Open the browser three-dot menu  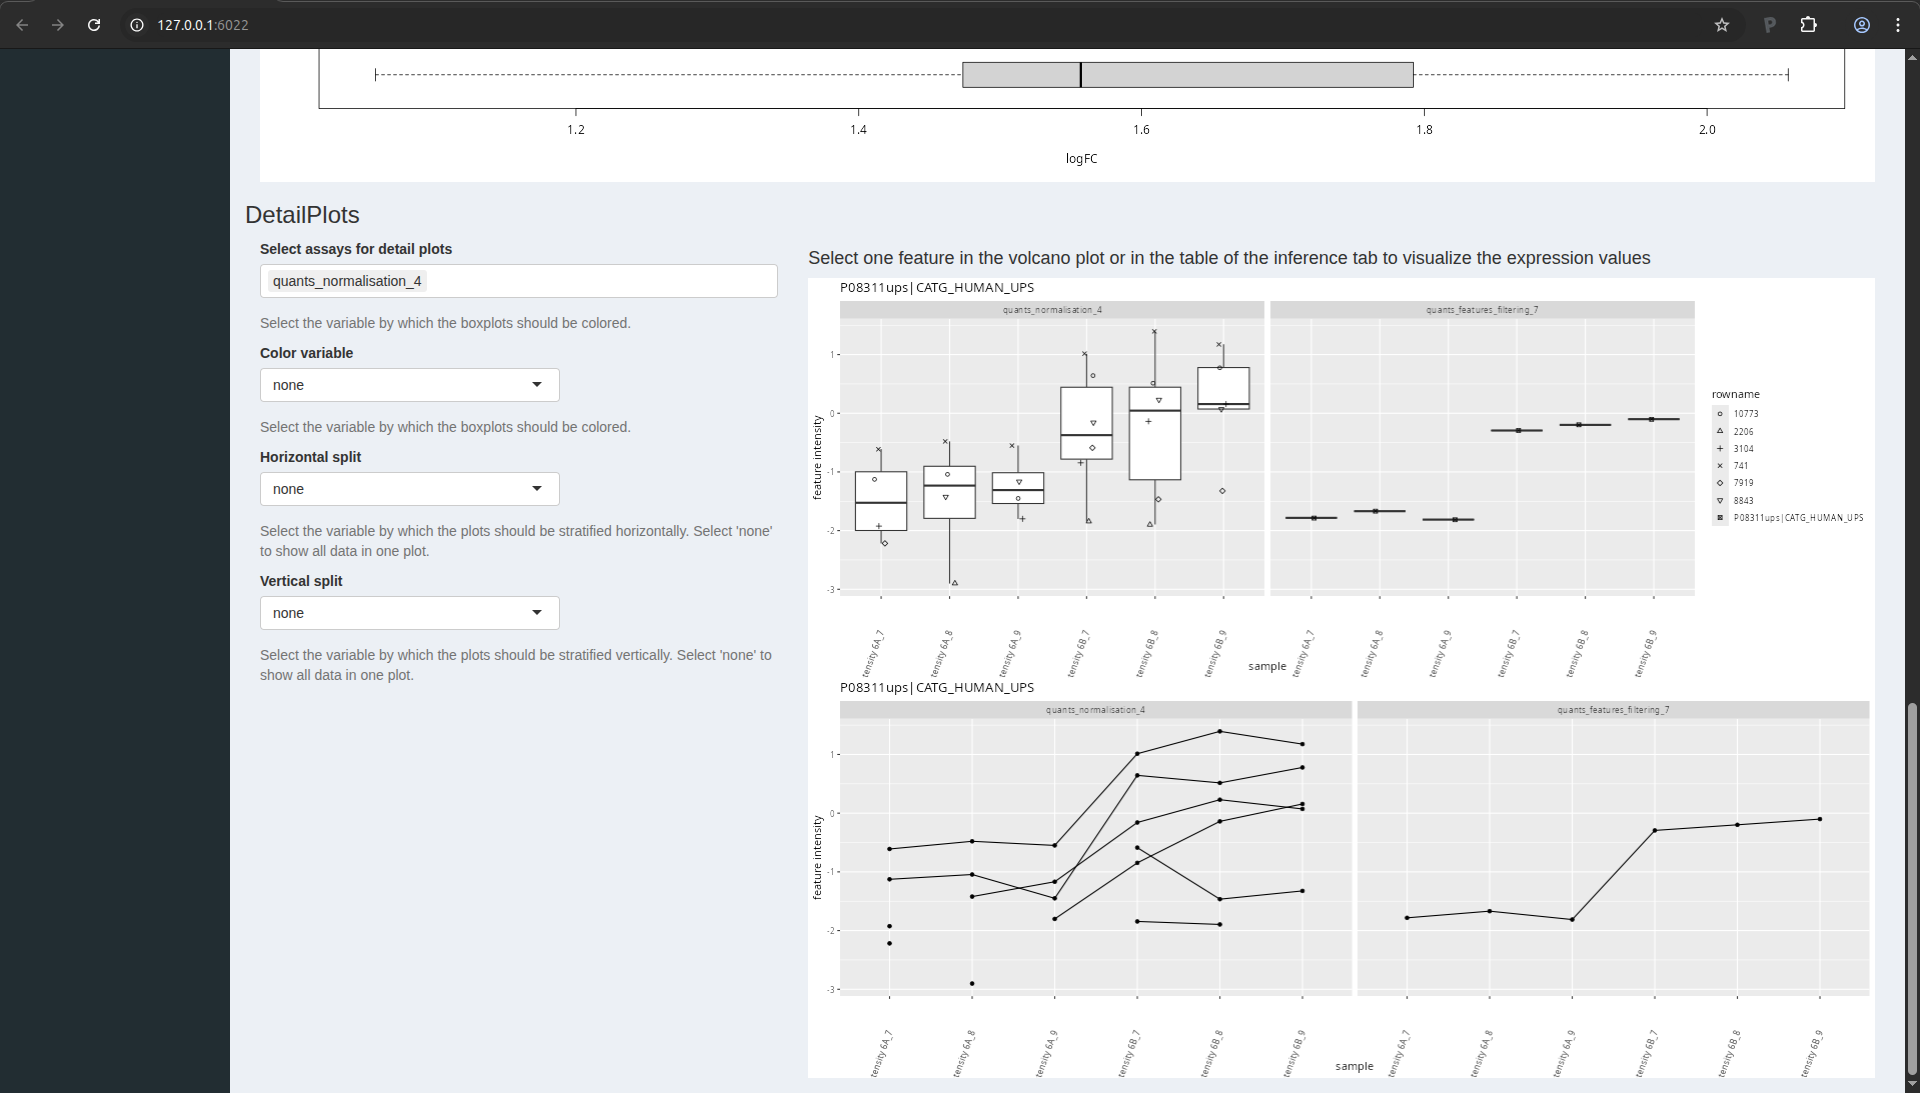[x=1898, y=25]
